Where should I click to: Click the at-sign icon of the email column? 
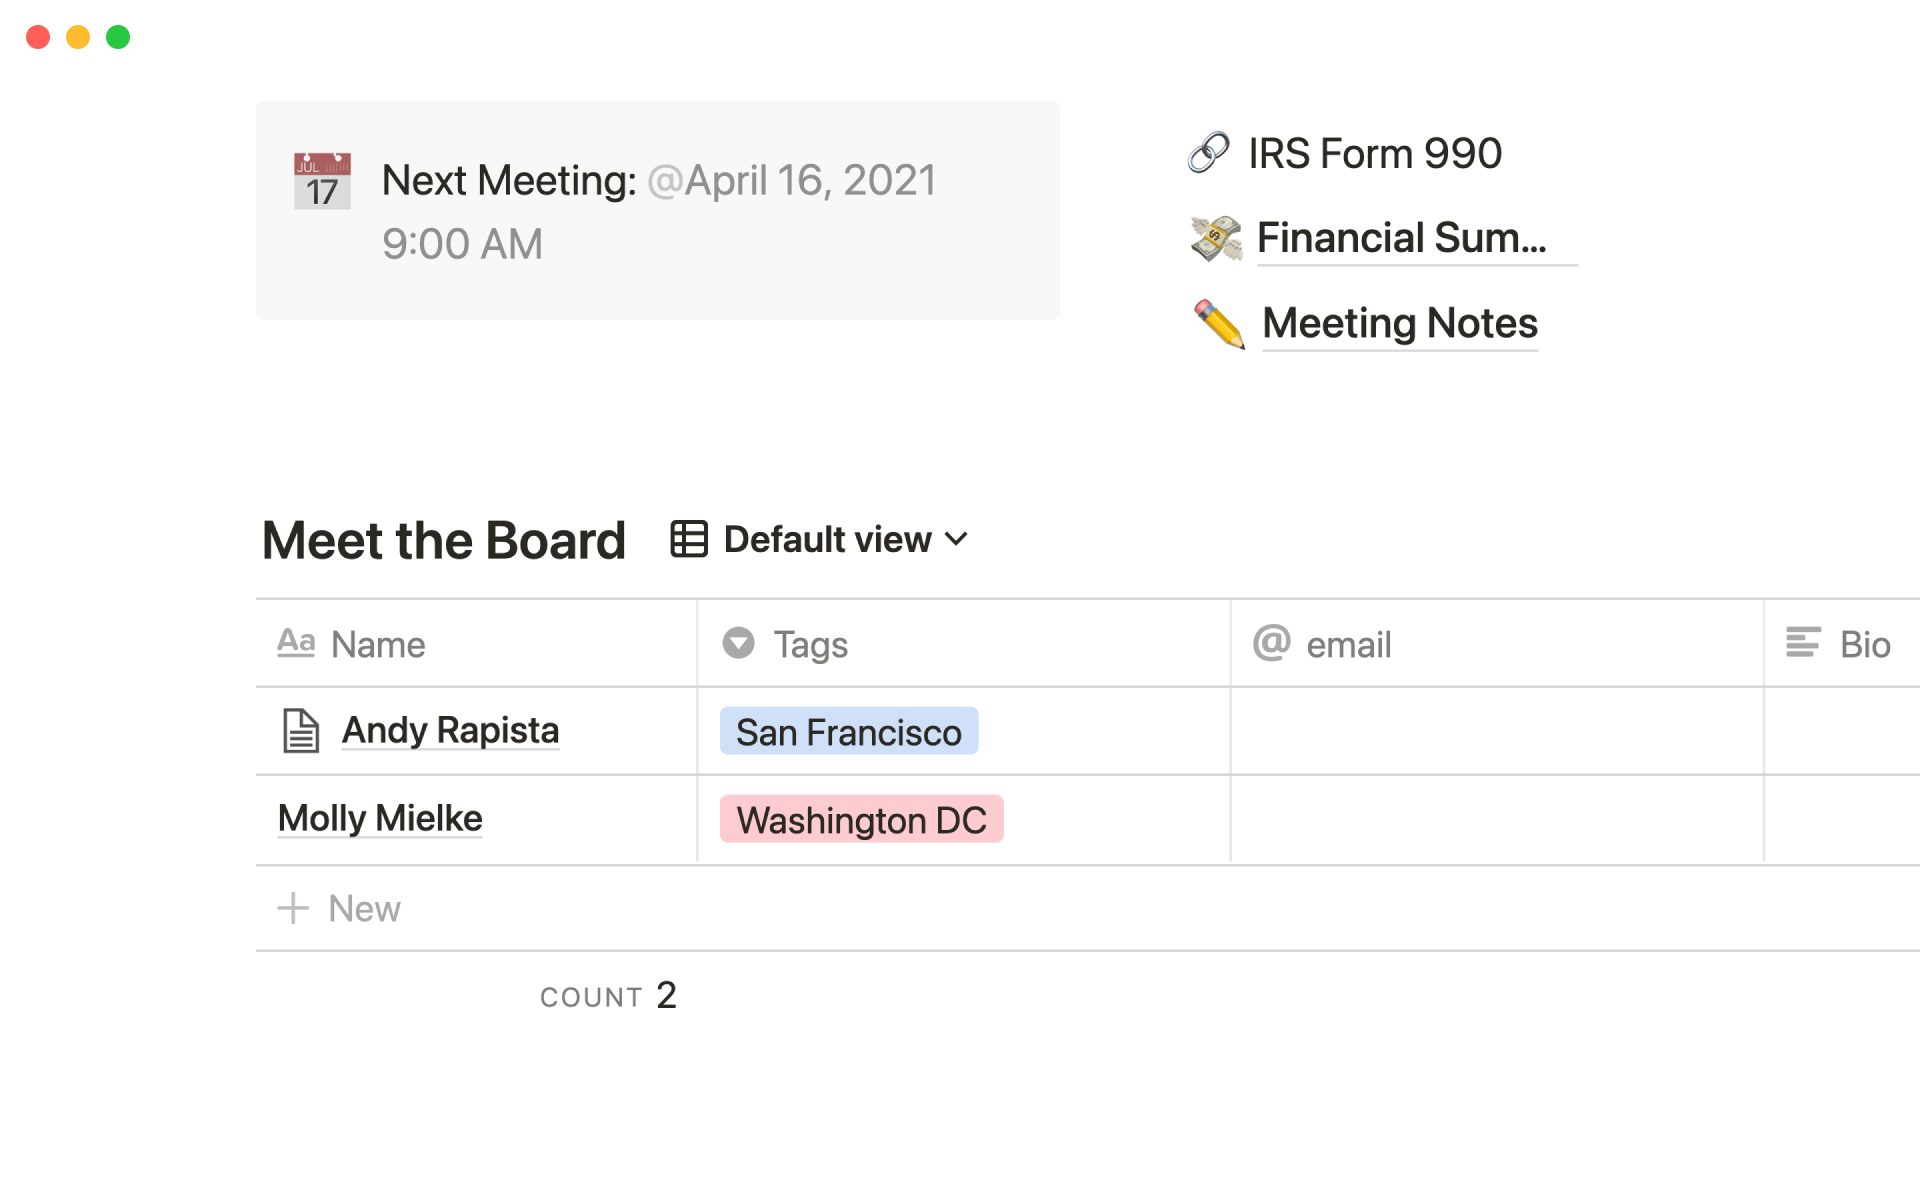pyautogui.click(x=1272, y=643)
